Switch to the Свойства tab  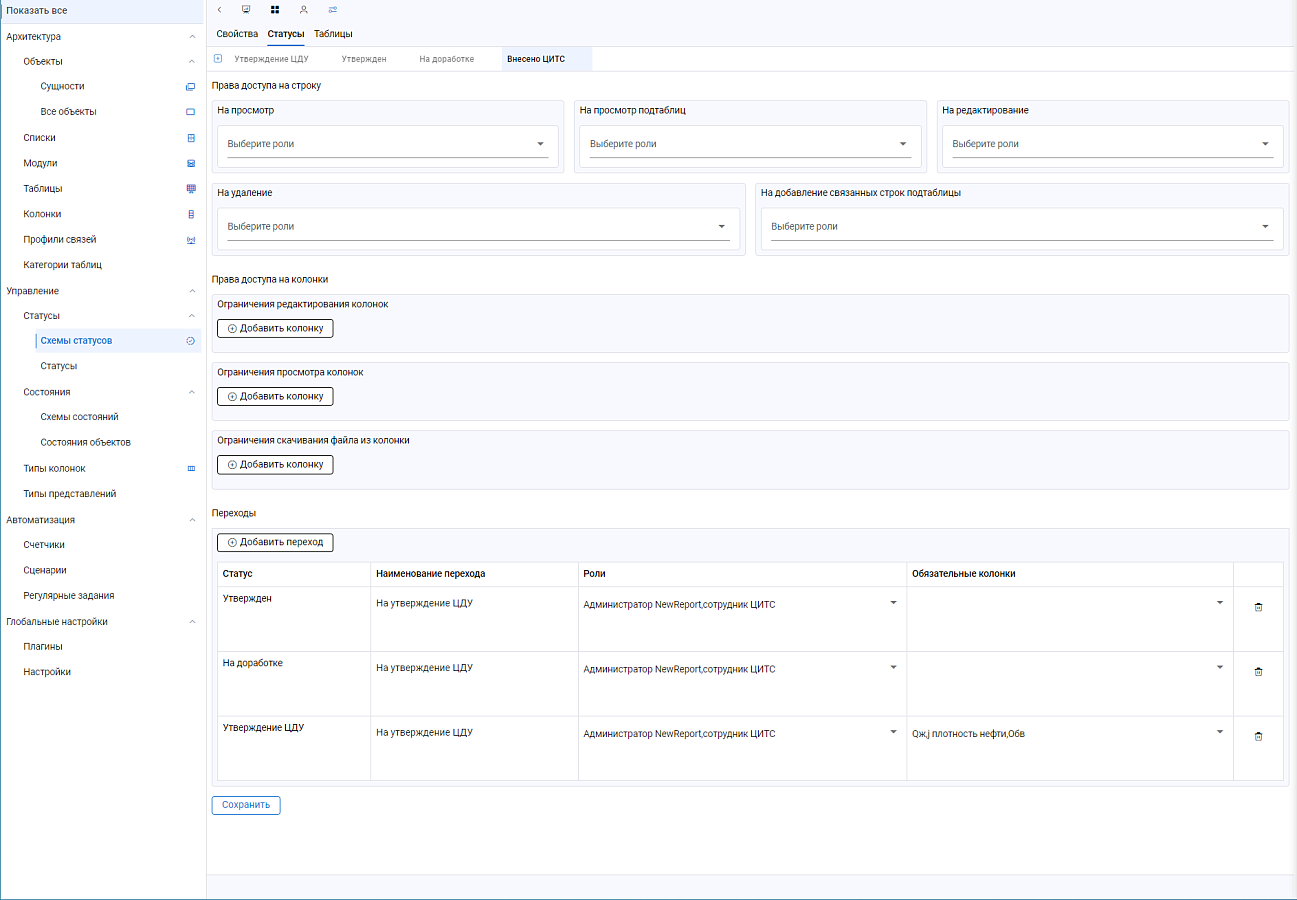pyautogui.click(x=237, y=34)
